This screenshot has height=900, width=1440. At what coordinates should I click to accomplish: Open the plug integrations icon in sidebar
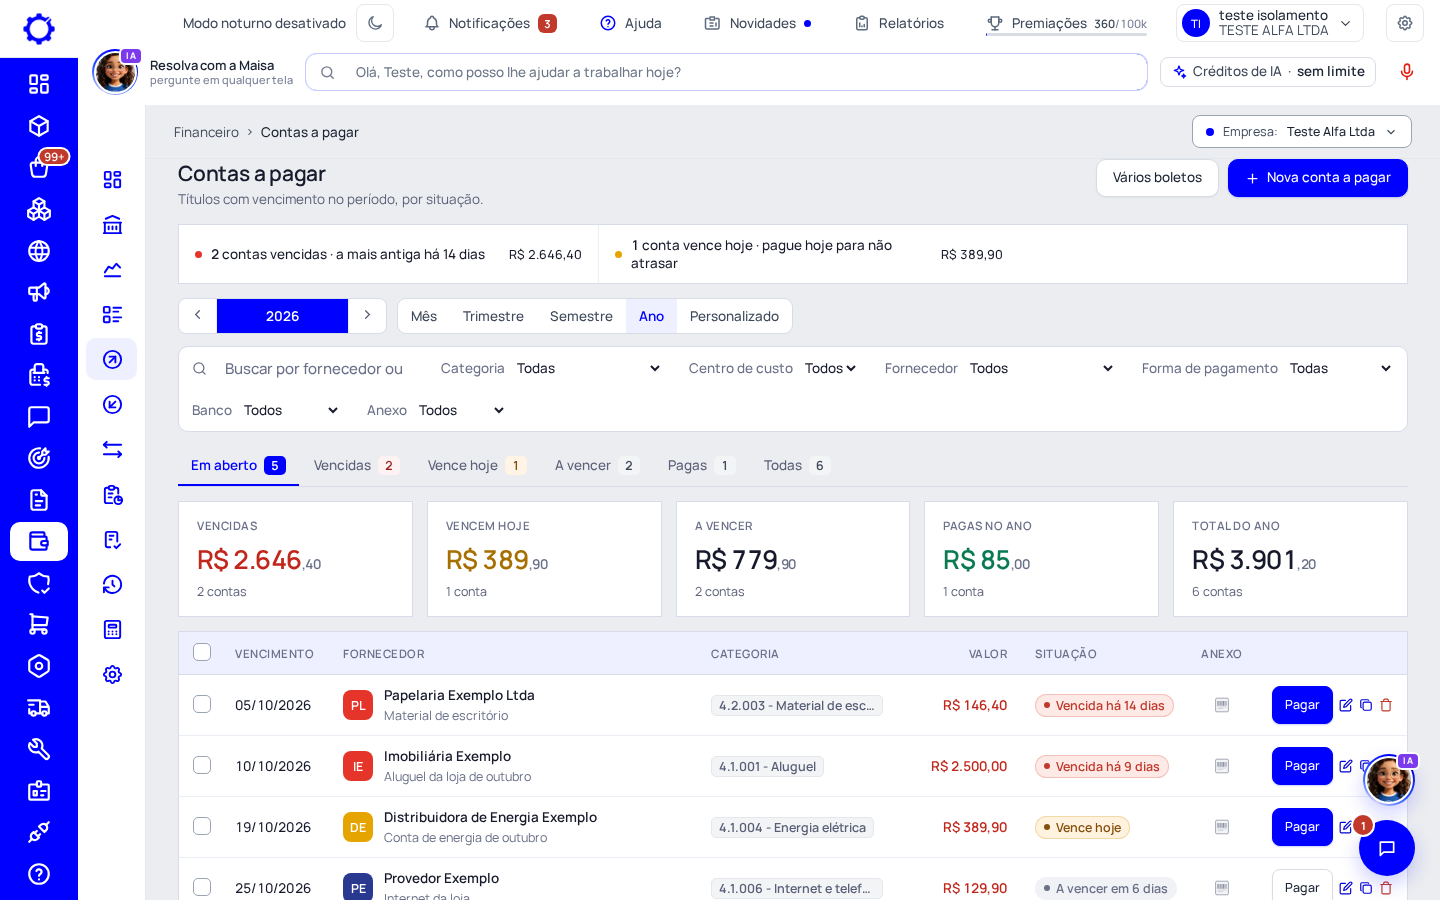point(39,832)
